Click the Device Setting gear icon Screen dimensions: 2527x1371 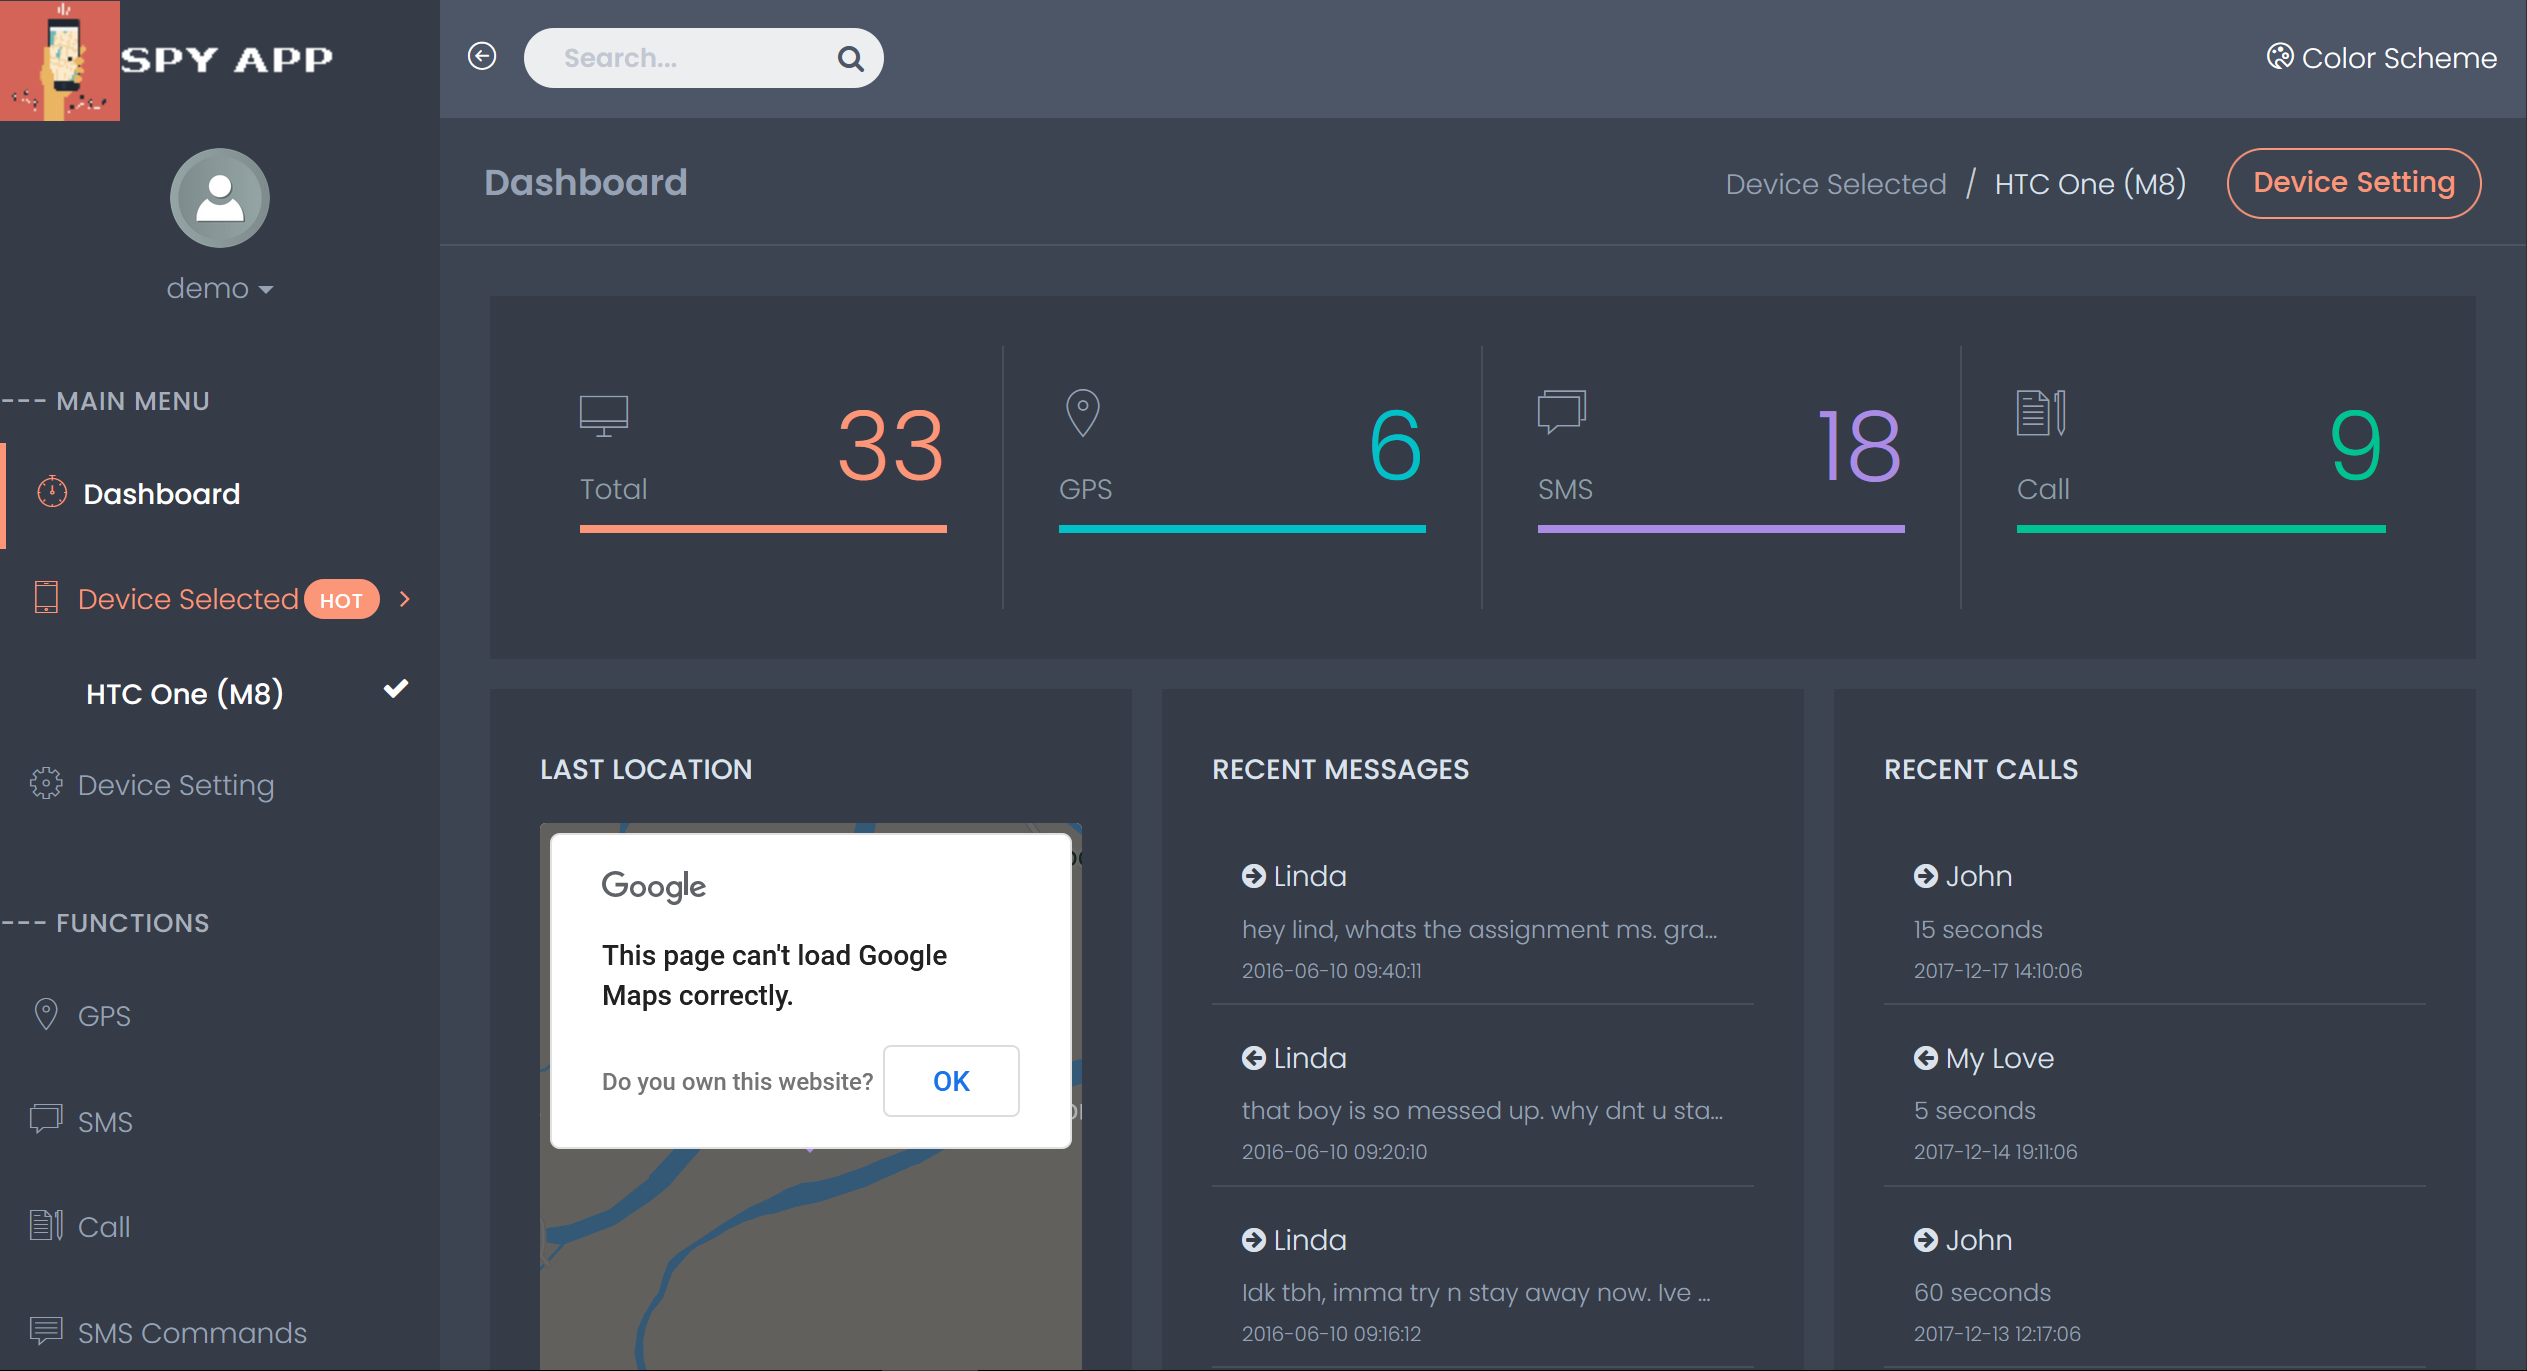pyautogui.click(x=46, y=783)
